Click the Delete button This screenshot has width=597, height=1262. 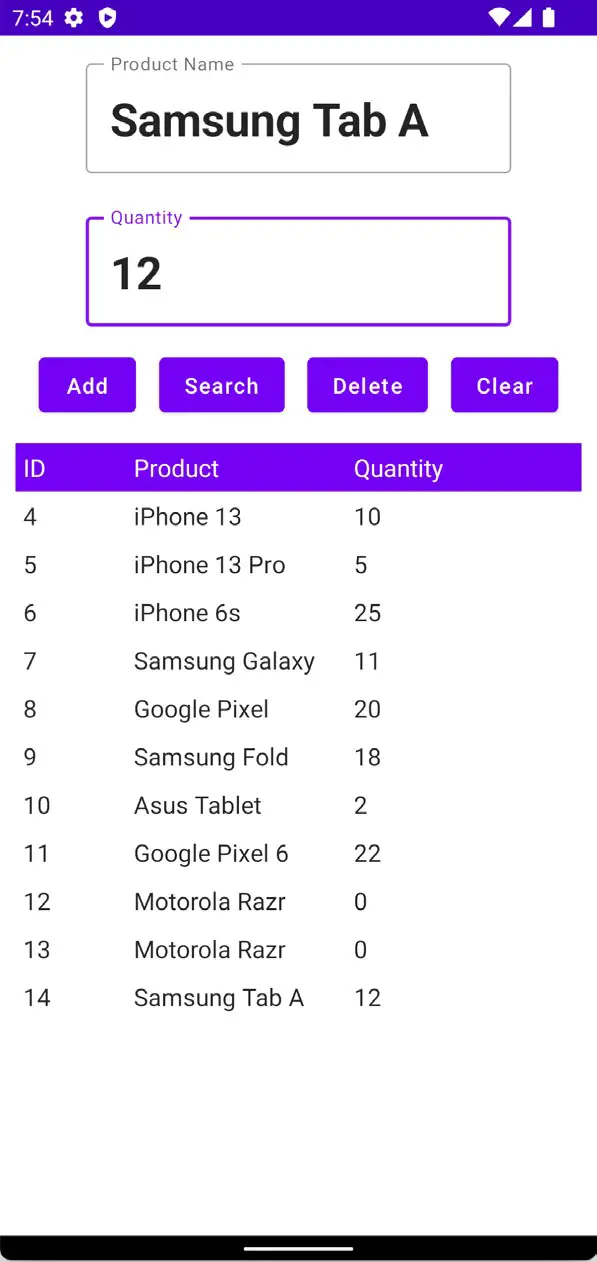[x=367, y=385]
